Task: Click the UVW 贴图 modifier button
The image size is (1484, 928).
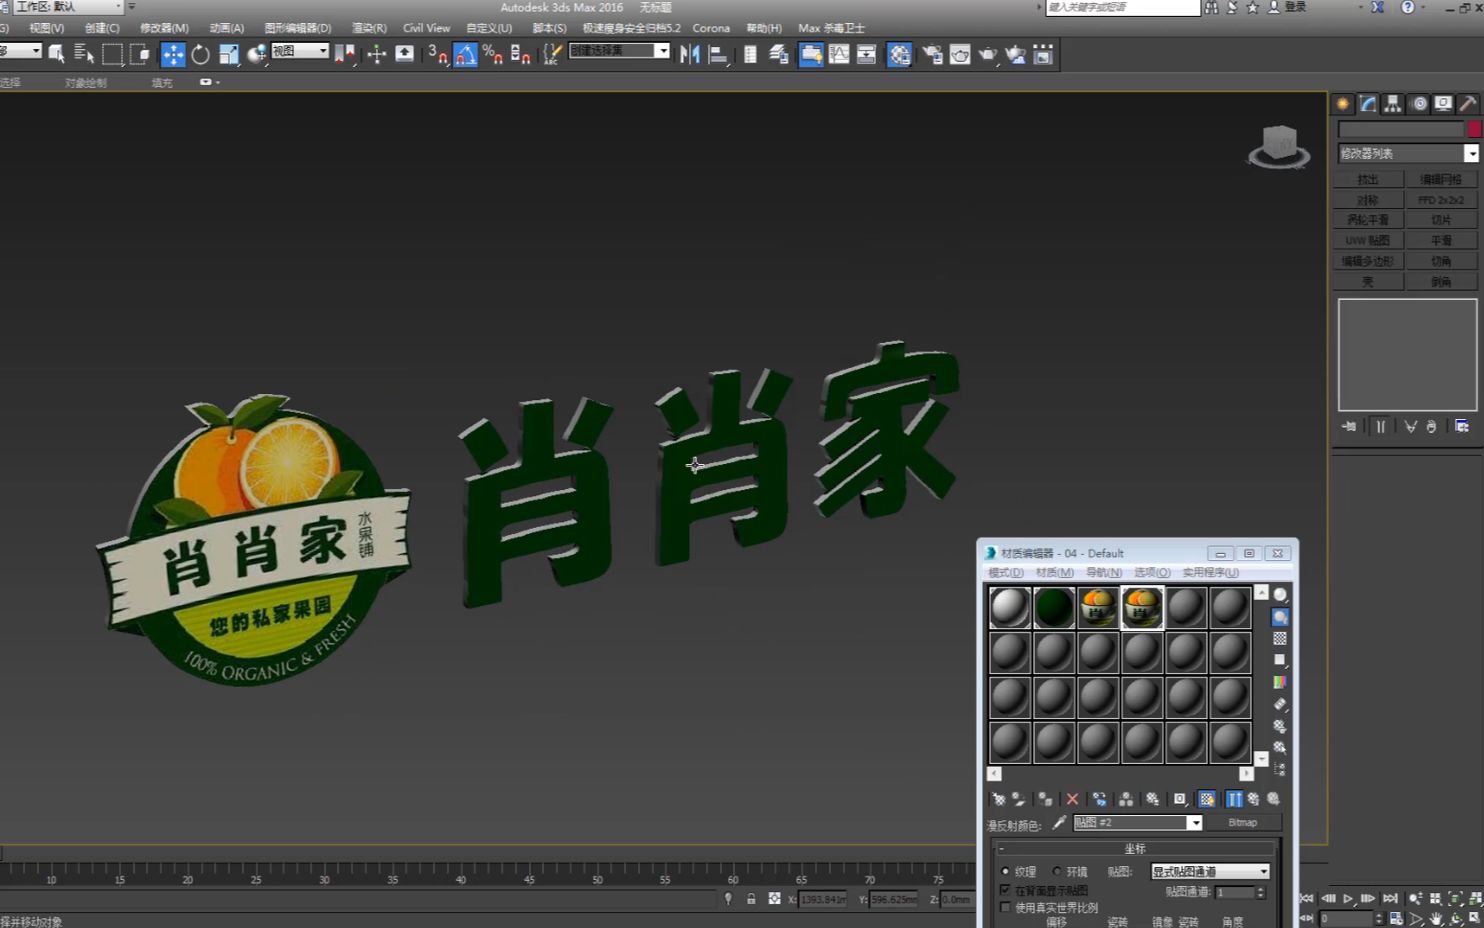Action: pos(1368,241)
